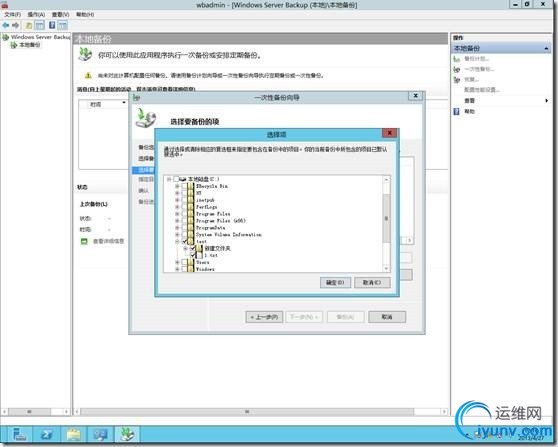Expand the System Volume Information node
This screenshot has height=447, width=558.
[x=177, y=235]
